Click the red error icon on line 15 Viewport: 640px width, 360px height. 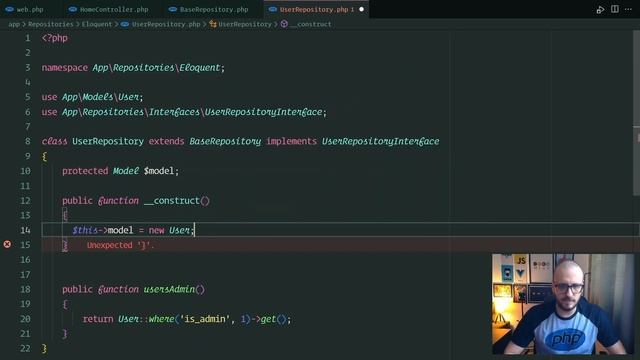[x=7, y=244]
